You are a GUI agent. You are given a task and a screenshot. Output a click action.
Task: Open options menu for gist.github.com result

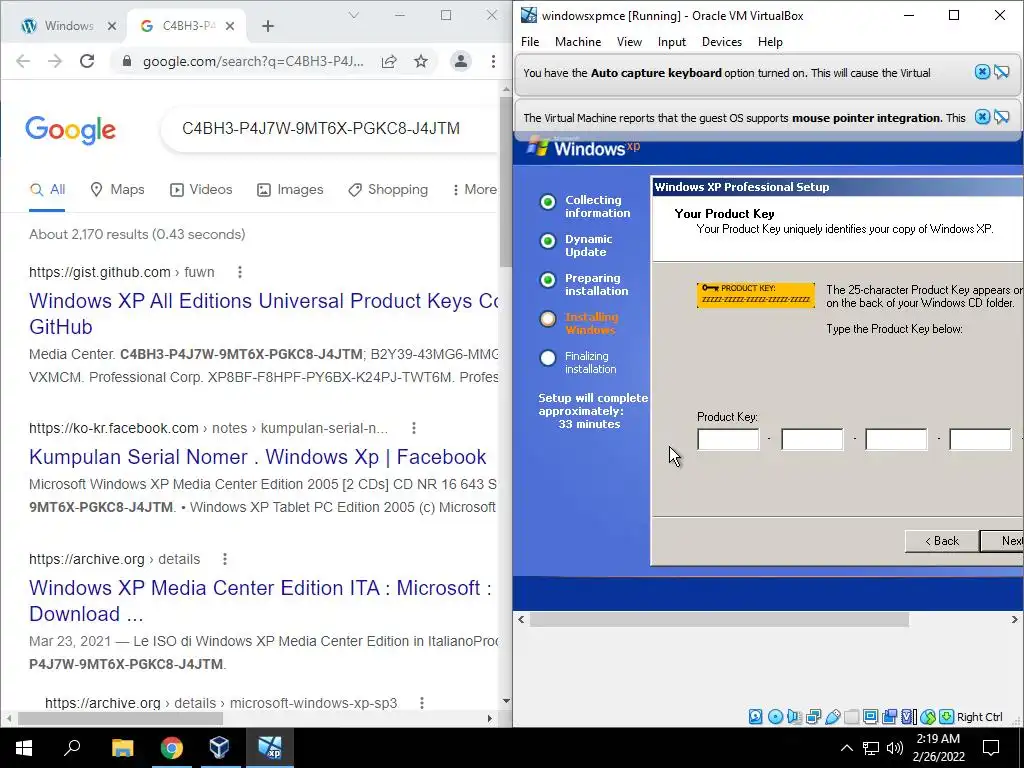tap(240, 272)
